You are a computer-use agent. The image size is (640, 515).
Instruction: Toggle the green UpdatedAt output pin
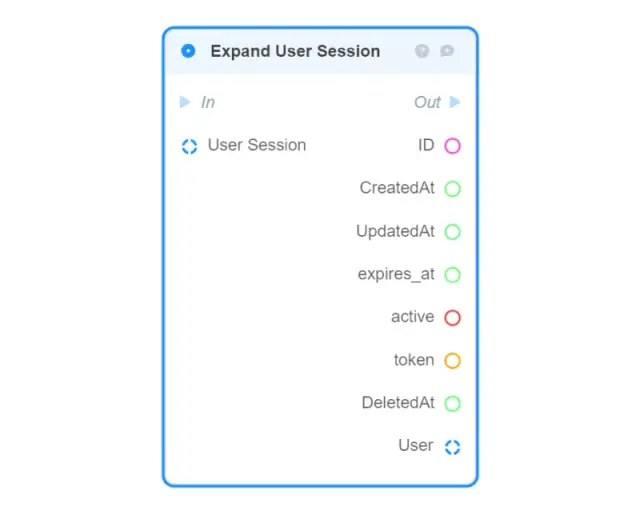point(452,232)
